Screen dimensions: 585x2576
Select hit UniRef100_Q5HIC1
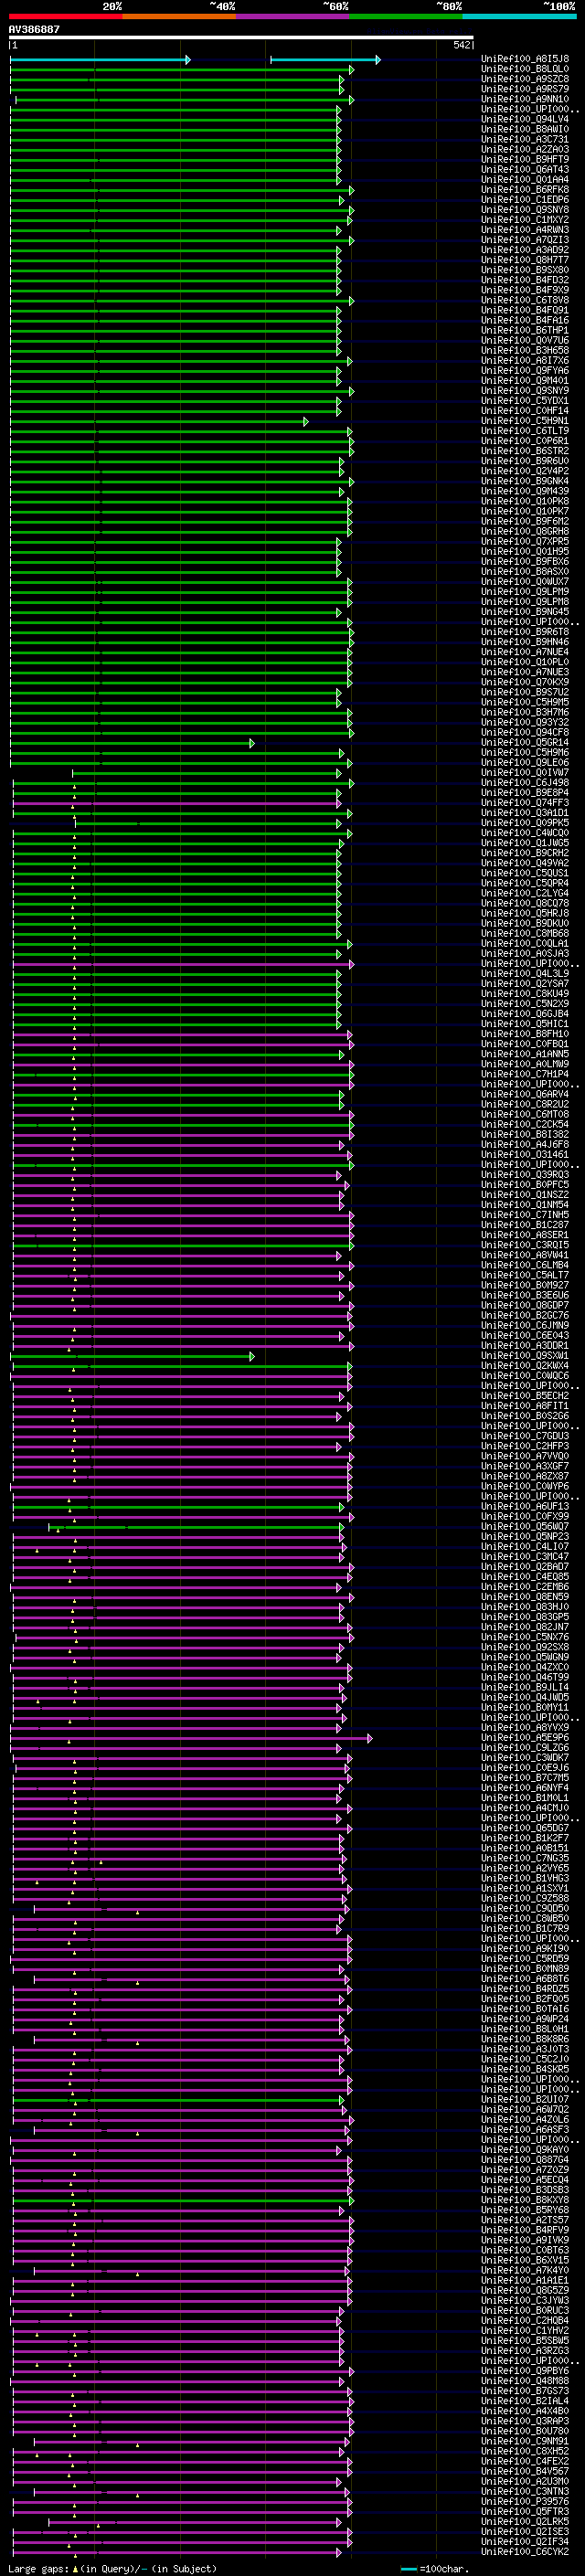(525, 1024)
